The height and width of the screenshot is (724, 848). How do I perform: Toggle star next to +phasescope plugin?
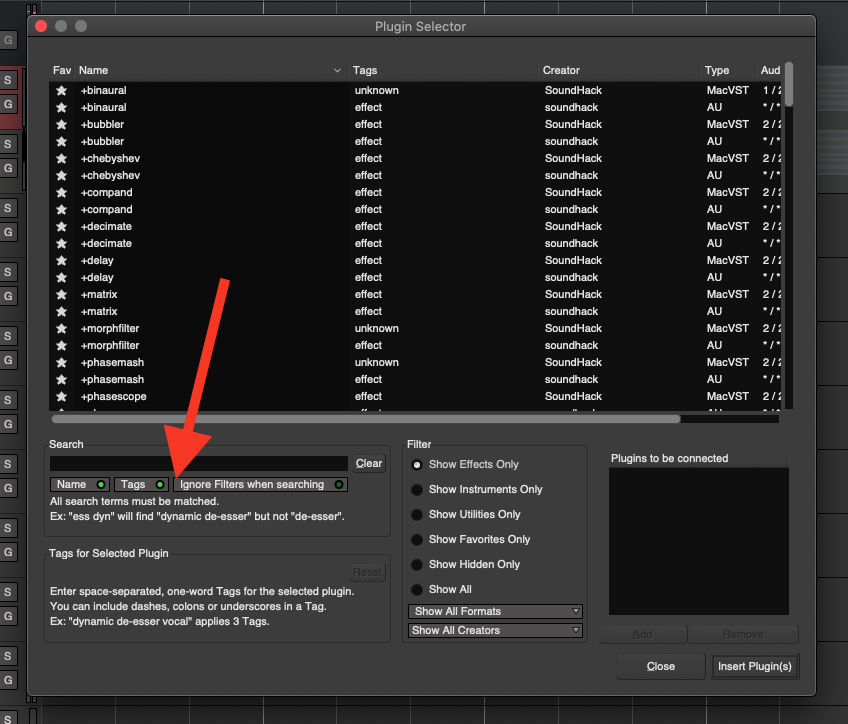tap(61, 396)
